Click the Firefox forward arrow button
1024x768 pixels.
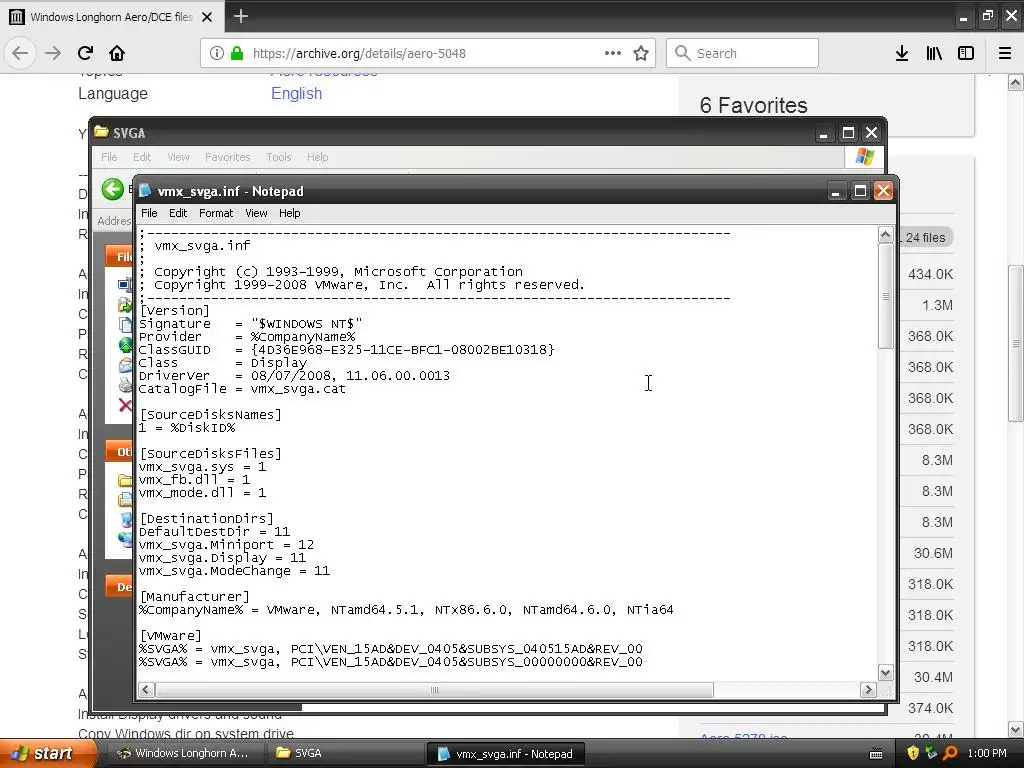53,53
